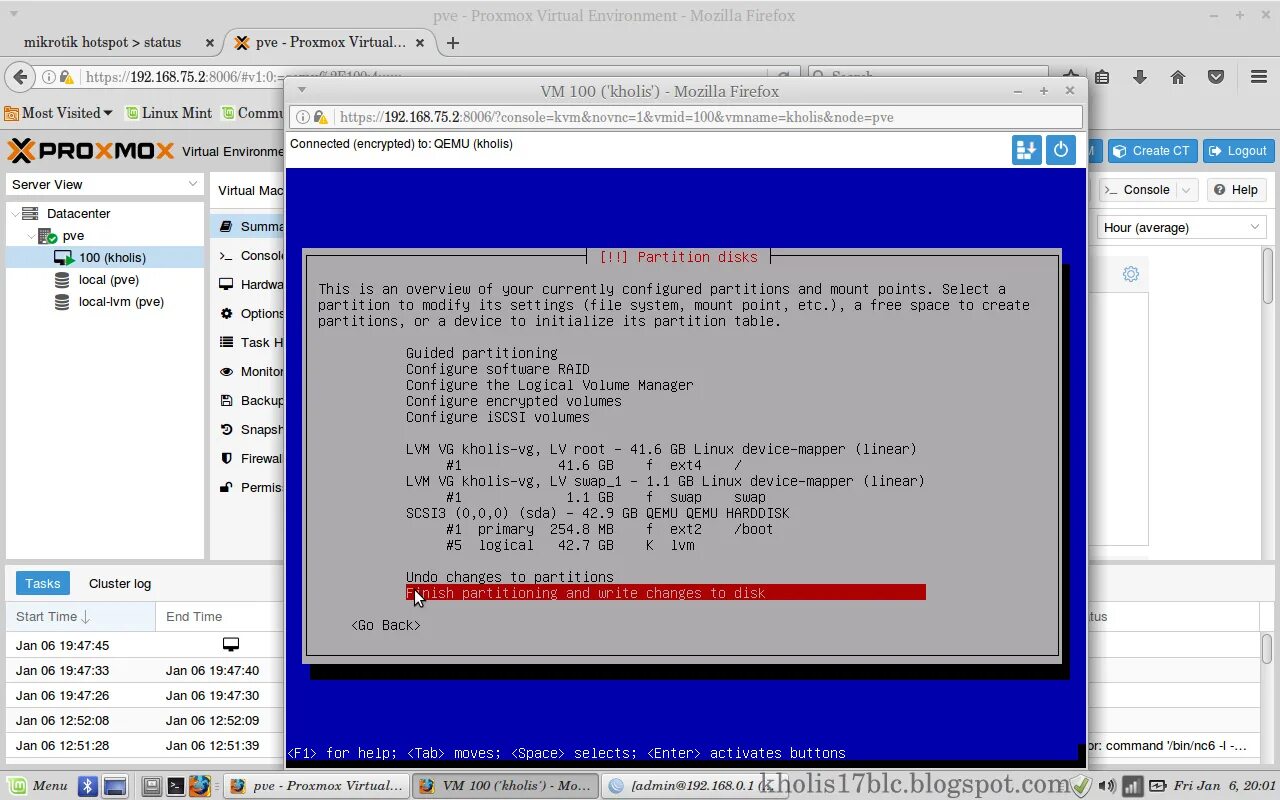Screen dimensions: 1280x800
Task: Click the Bluetooth icon in the panel
Action: tap(88, 786)
